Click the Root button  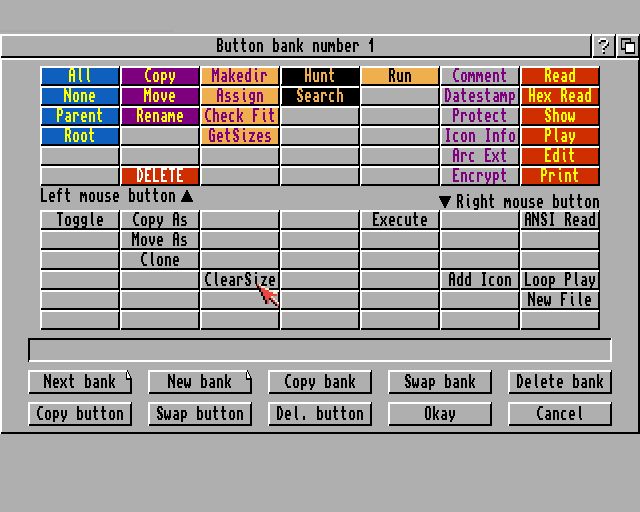(x=80, y=136)
